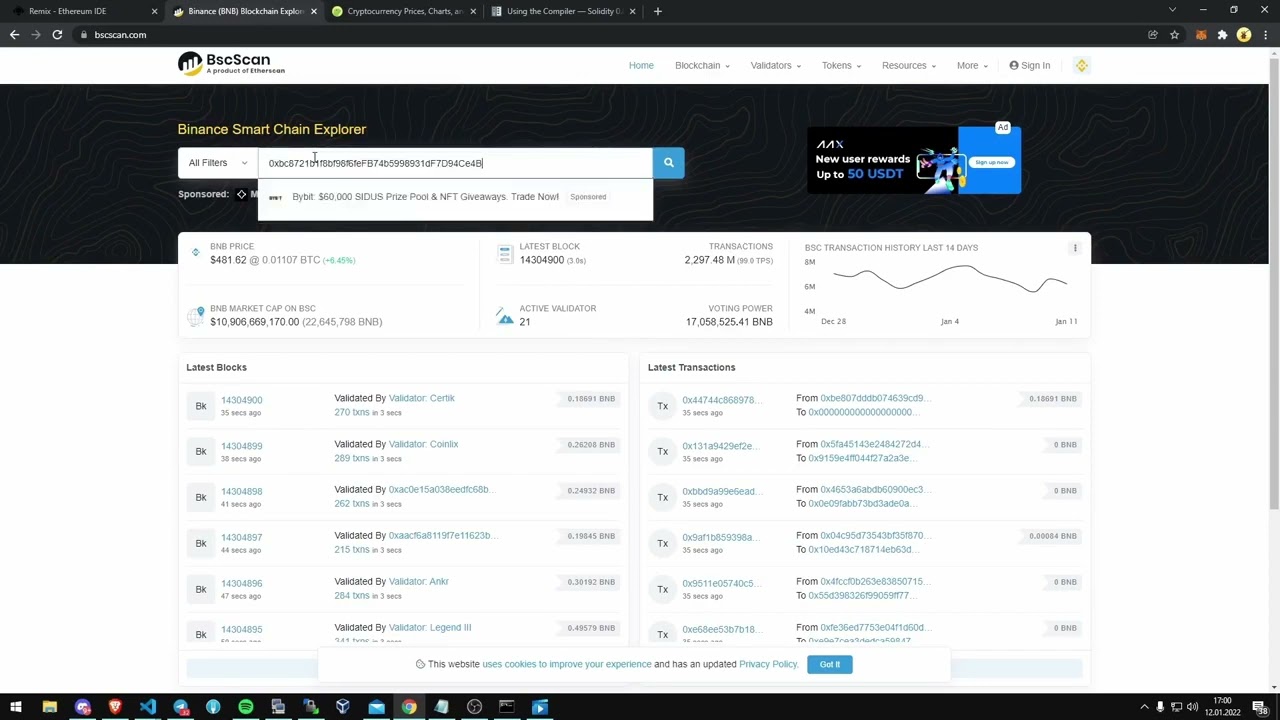Reload the page
1280x720 pixels.
coord(57,35)
